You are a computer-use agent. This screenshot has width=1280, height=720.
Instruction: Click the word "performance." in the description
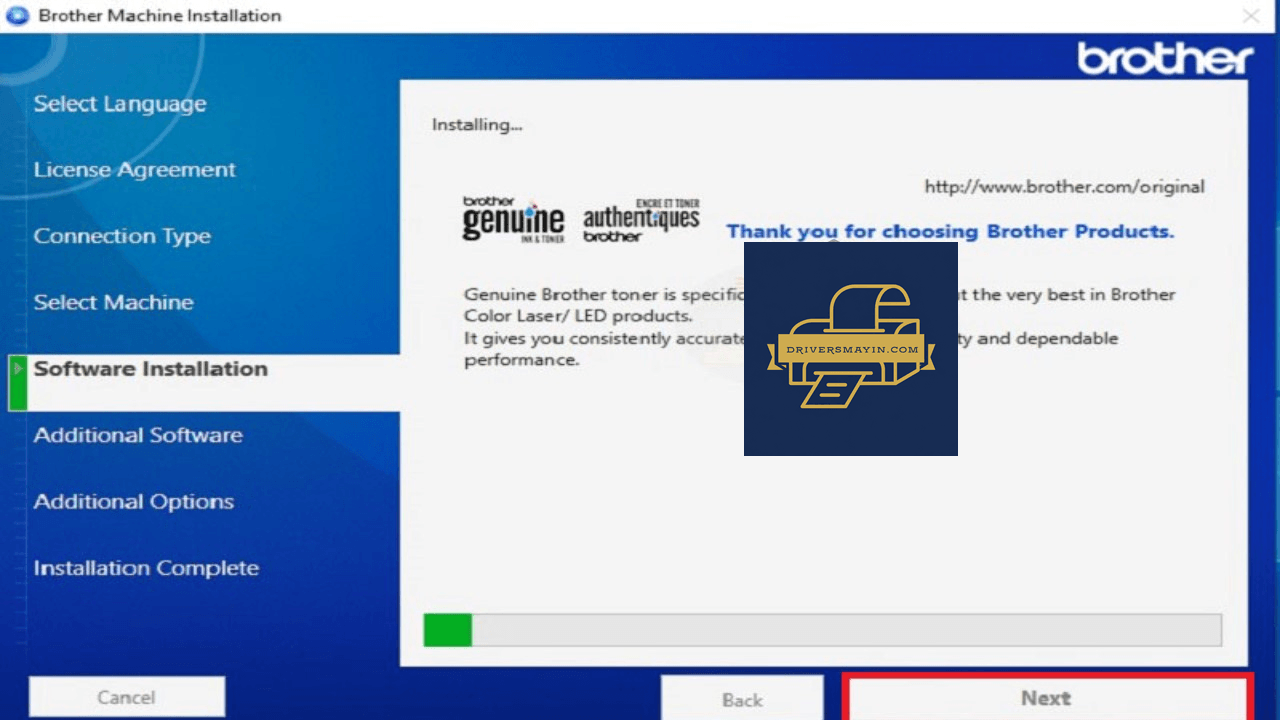[521, 360]
